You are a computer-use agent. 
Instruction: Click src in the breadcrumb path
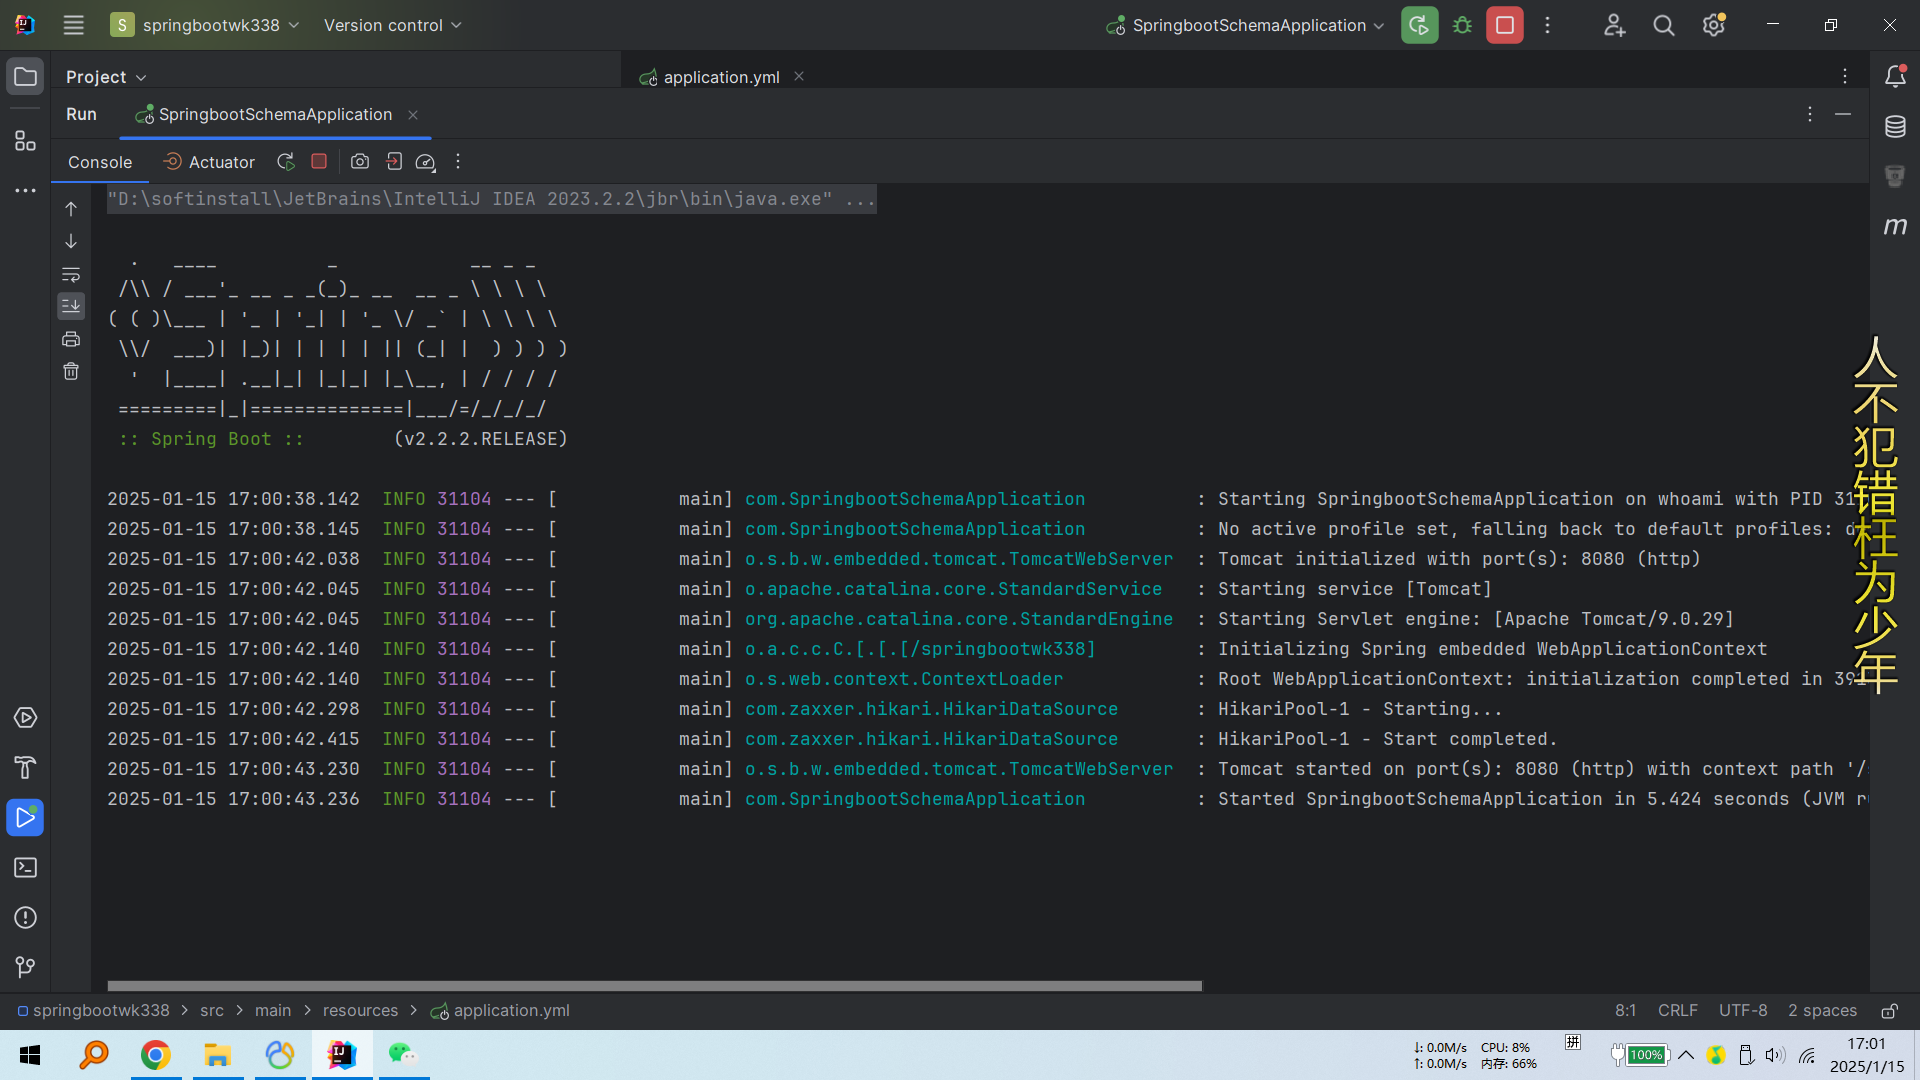coord(212,1011)
